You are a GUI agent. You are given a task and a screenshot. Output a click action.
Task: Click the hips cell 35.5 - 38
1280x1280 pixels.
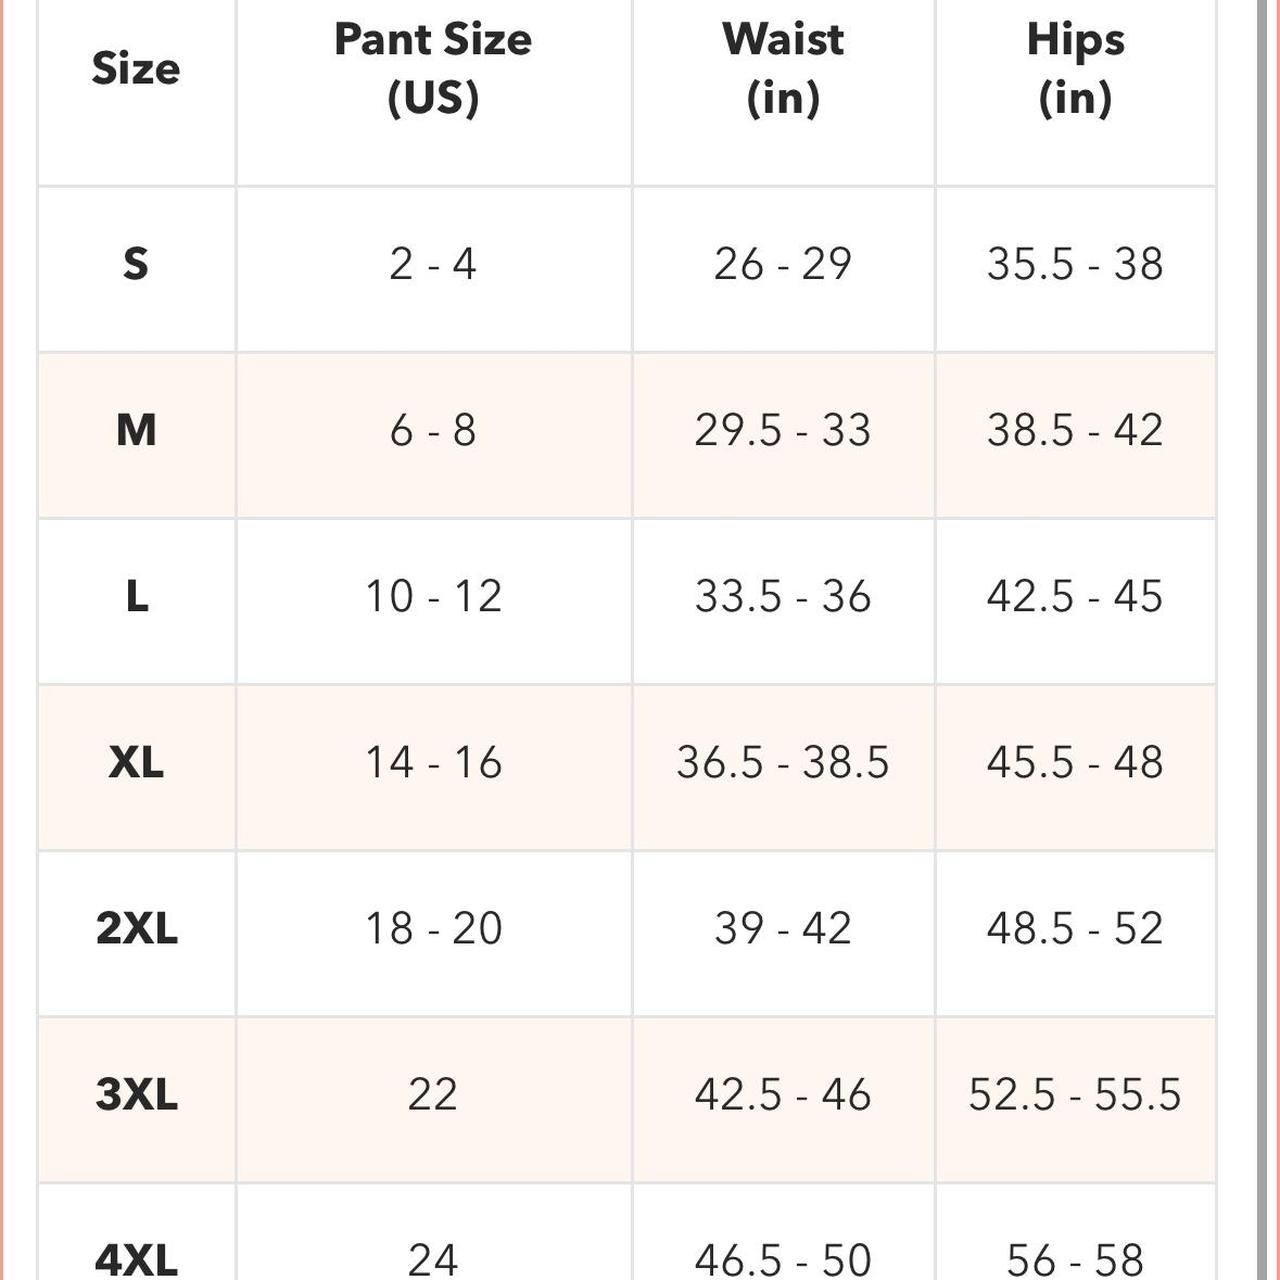point(1075,264)
